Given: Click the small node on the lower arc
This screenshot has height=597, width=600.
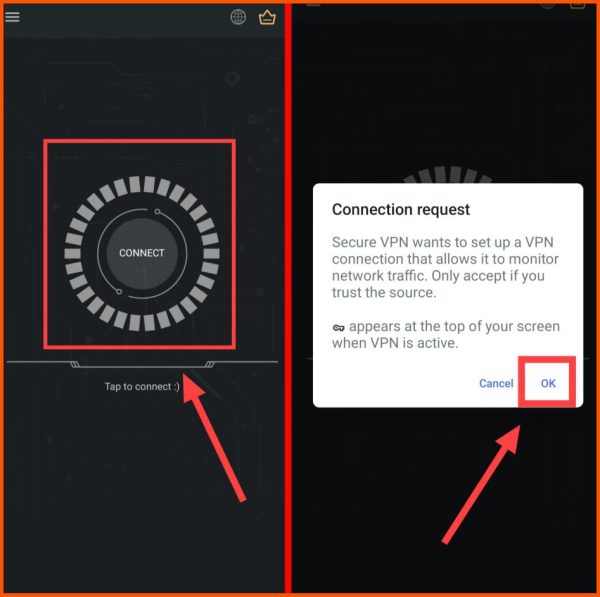Looking at the screenshot, I should [119, 292].
